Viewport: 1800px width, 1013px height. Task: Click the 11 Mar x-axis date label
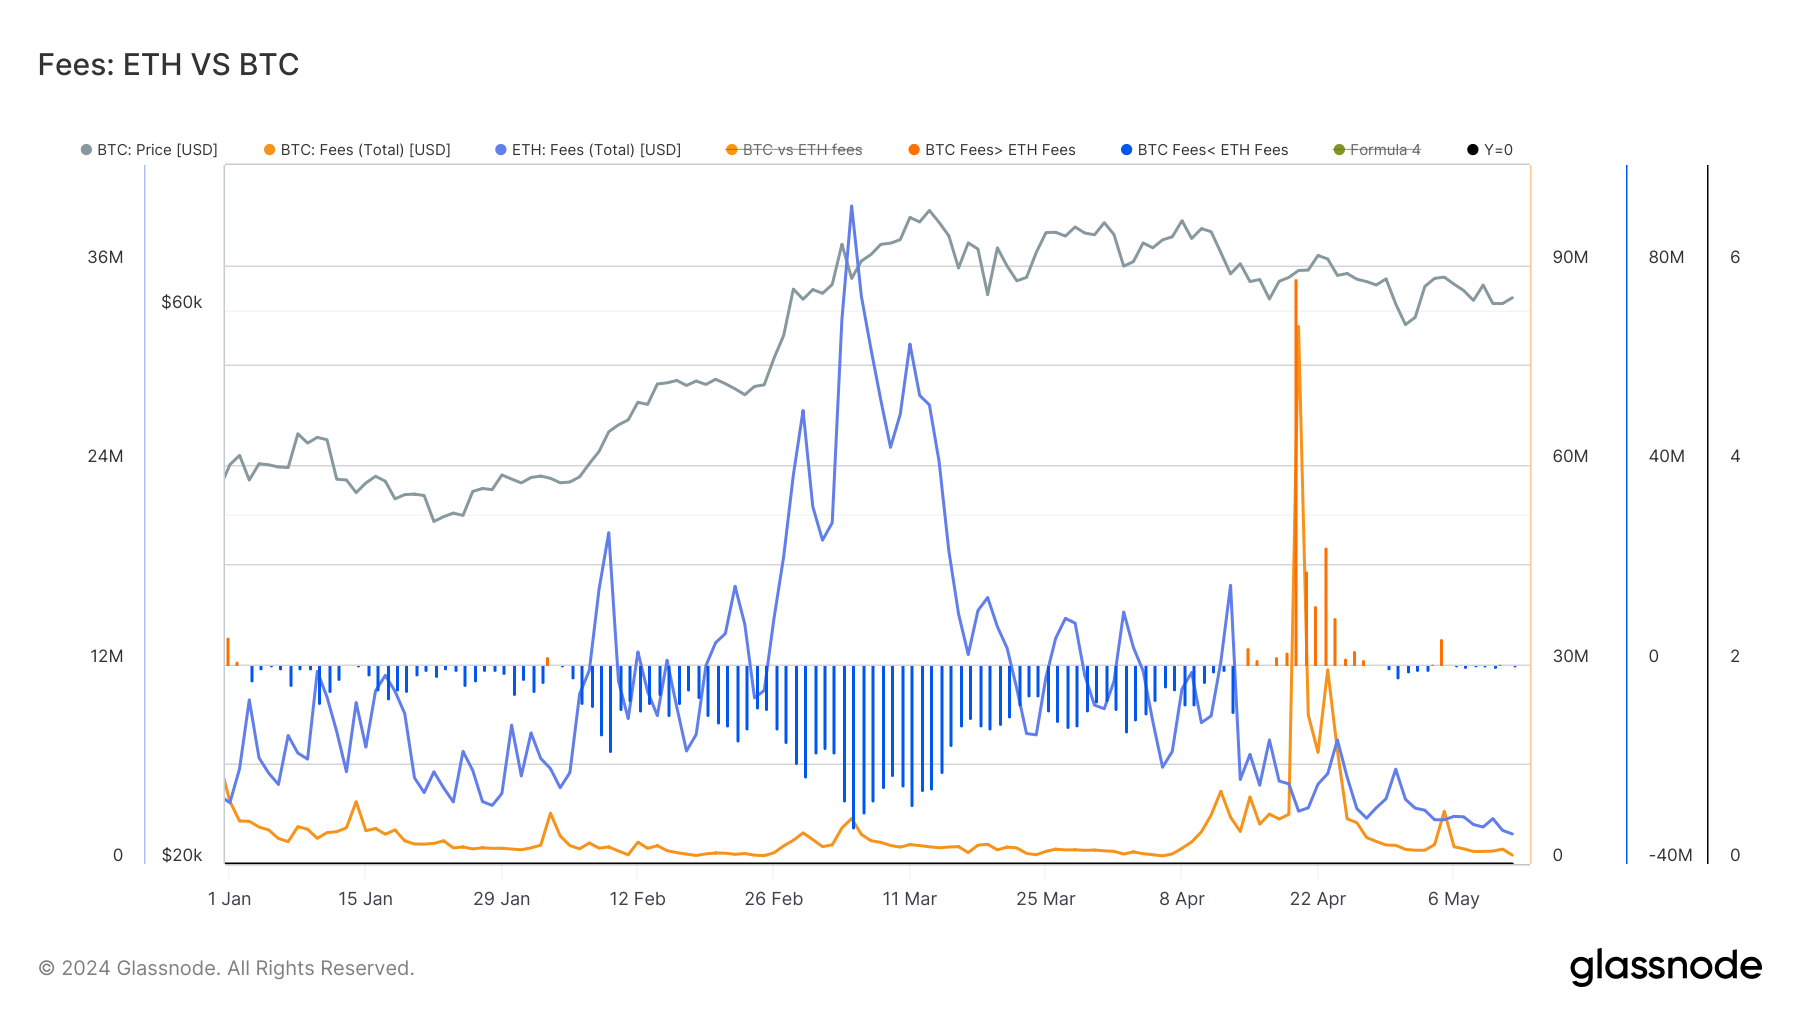pyautogui.click(x=909, y=899)
